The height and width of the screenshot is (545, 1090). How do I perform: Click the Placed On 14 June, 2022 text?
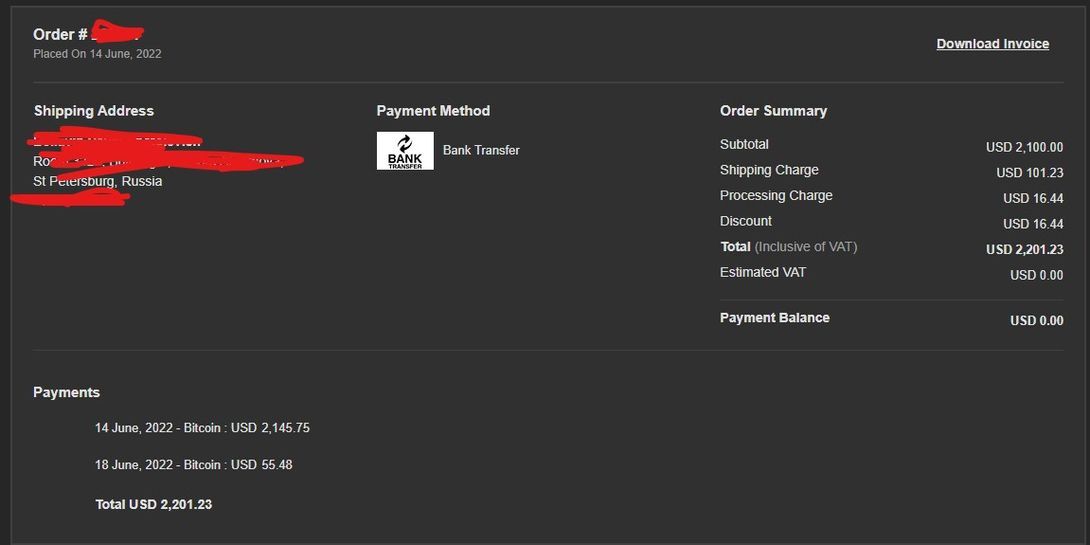click(97, 54)
